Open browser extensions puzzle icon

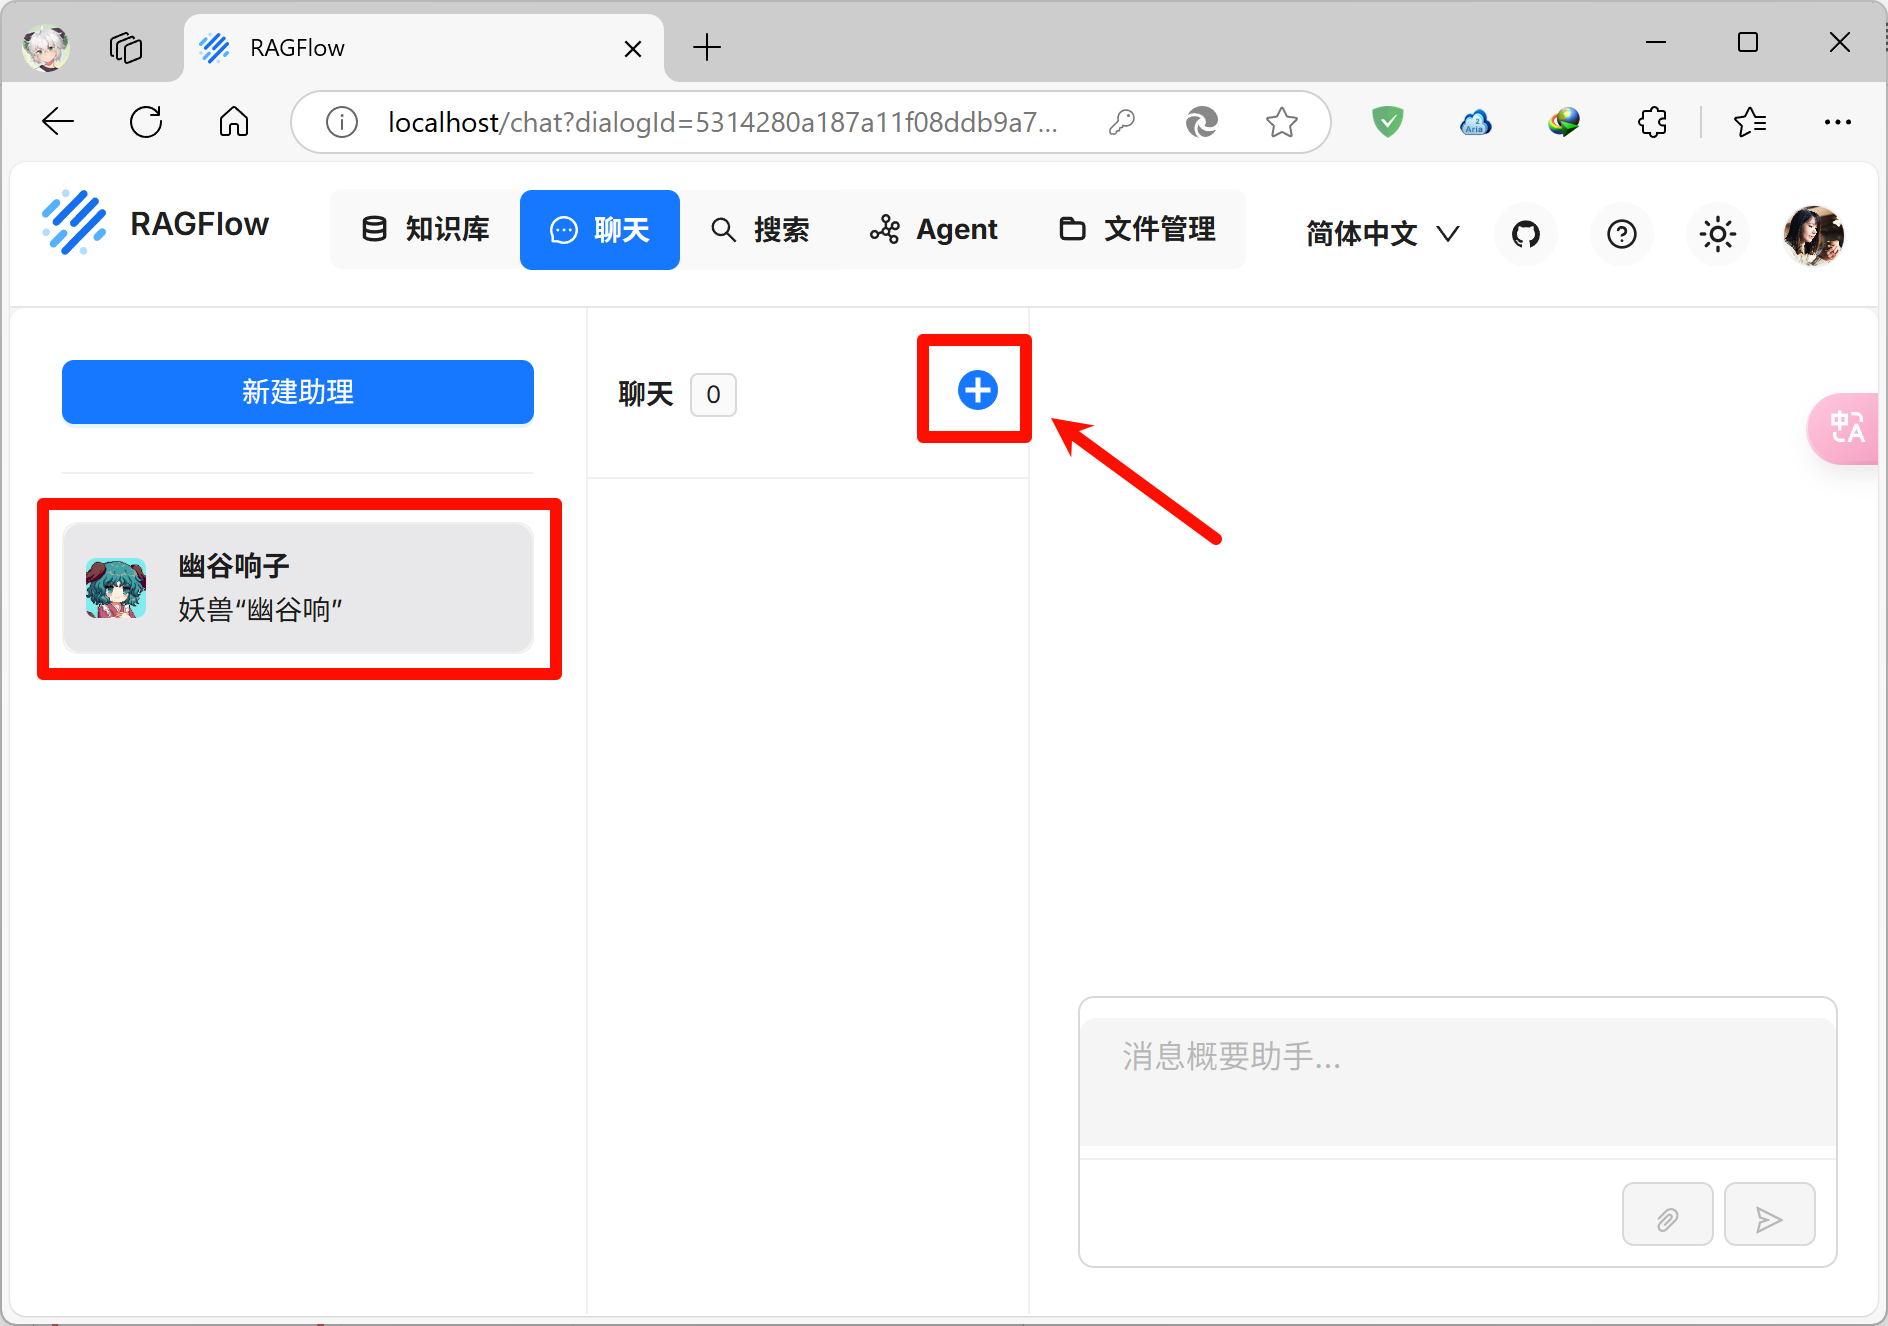[x=1652, y=122]
